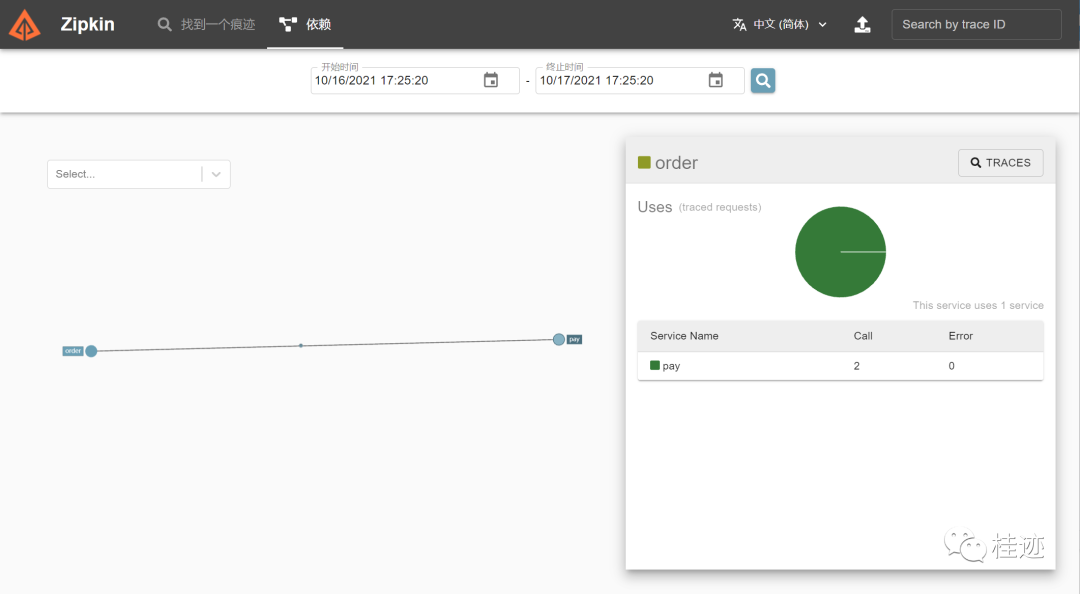Focus the Search by trace ID field

(x=976, y=25)
